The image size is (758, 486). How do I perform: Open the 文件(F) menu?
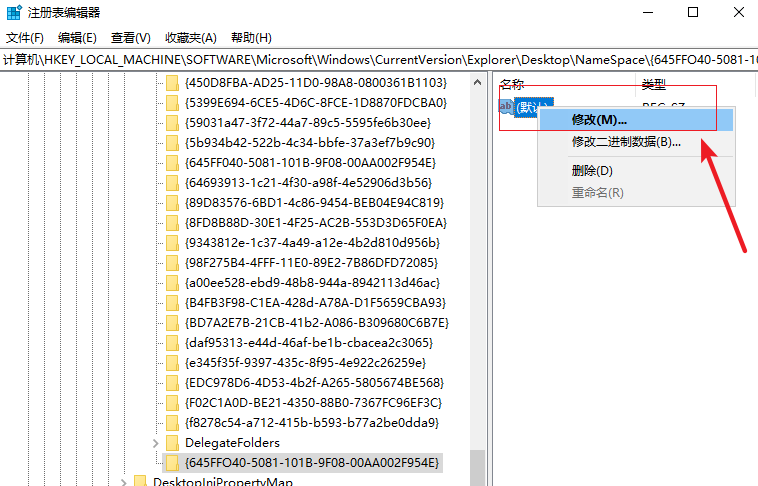(x=25, y=38)
